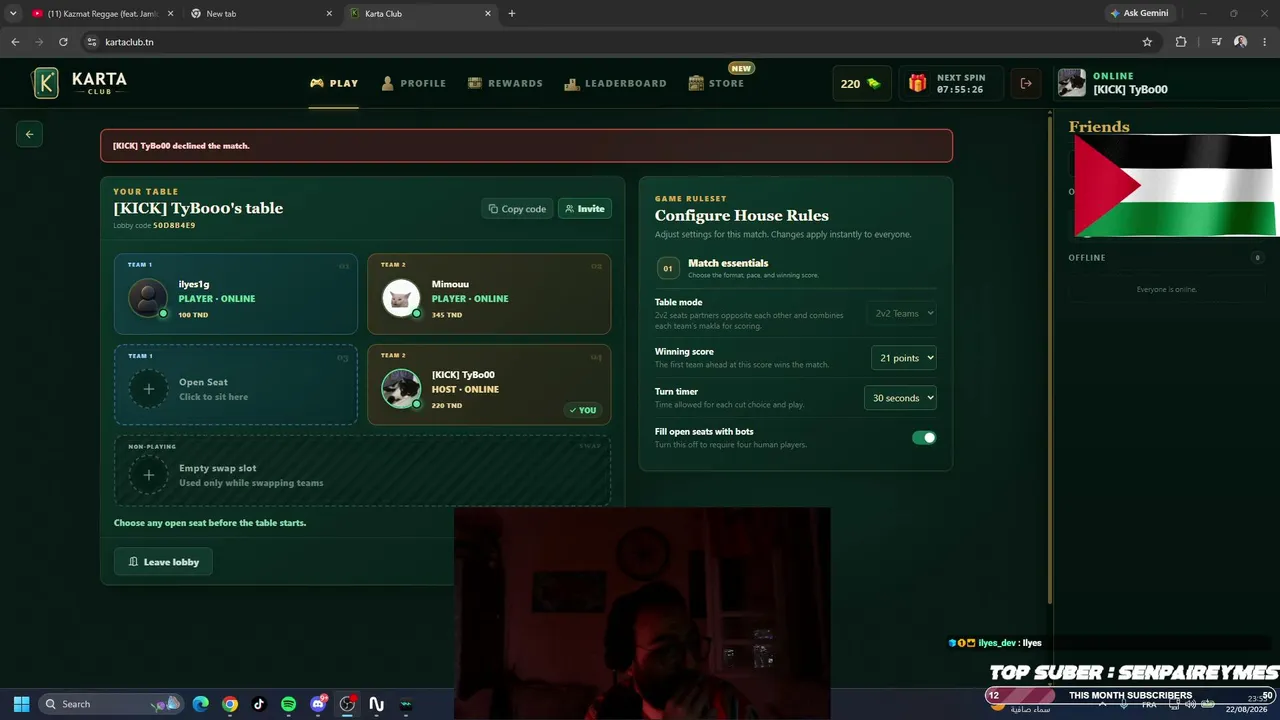
Task: Click the taskbar Search box
Action: click(111, 704)
